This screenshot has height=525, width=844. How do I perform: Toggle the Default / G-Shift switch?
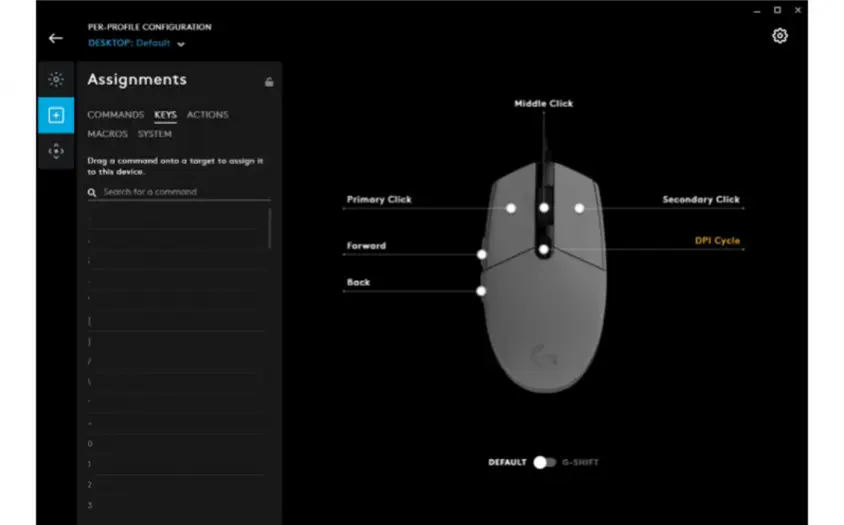click(544, 462)
